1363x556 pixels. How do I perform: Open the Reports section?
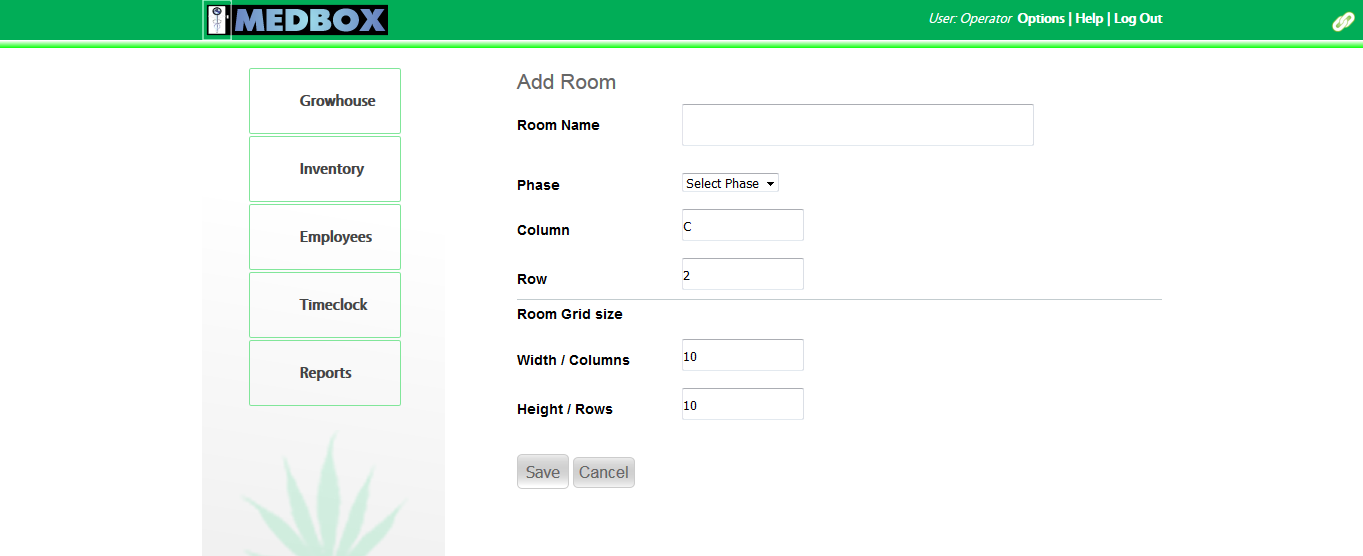(325, 373)
